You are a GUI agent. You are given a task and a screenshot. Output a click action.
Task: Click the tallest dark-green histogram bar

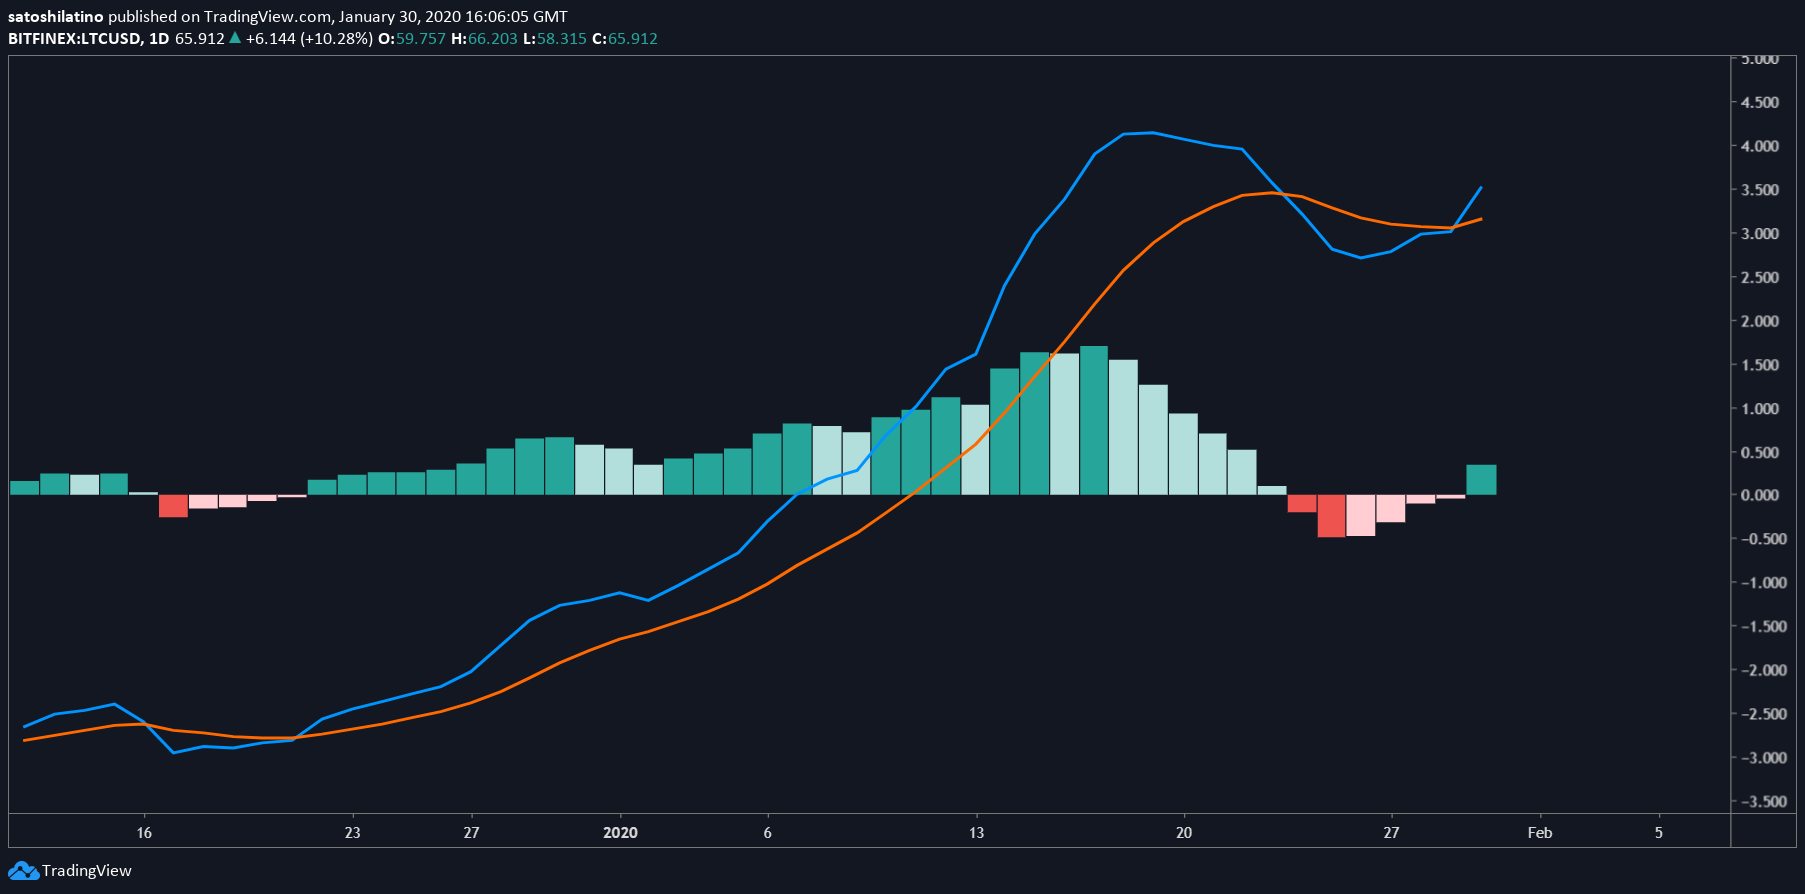click(1094, 421)
